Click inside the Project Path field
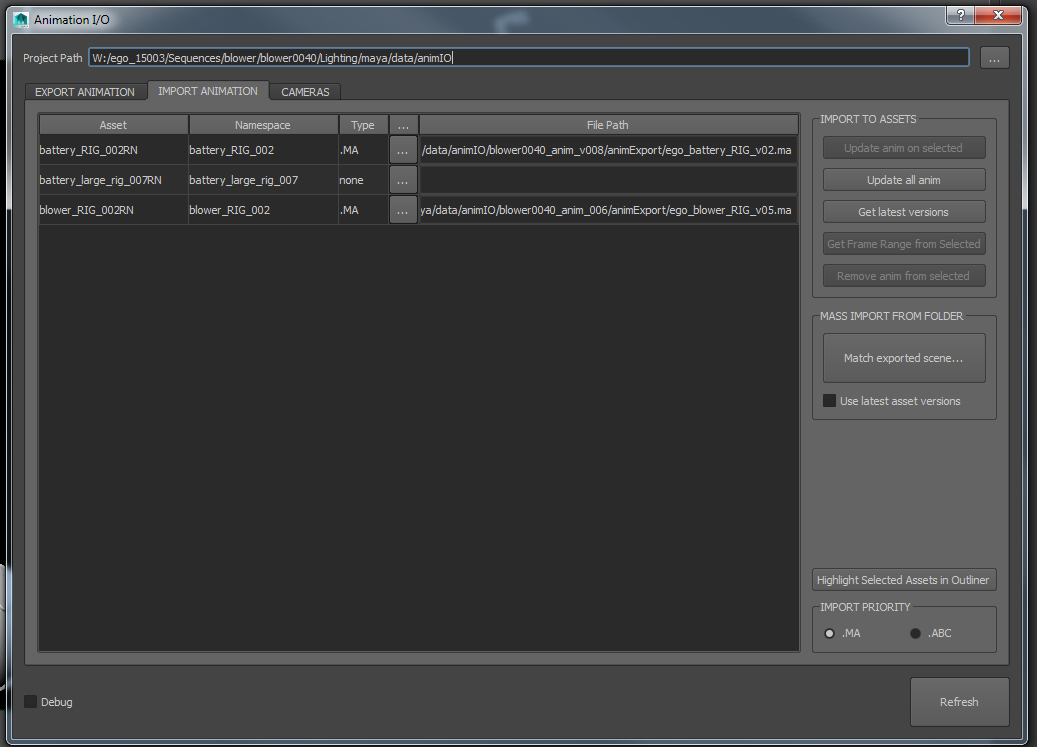This screenshot has height=747, width=1037. [x=528, y=58]
